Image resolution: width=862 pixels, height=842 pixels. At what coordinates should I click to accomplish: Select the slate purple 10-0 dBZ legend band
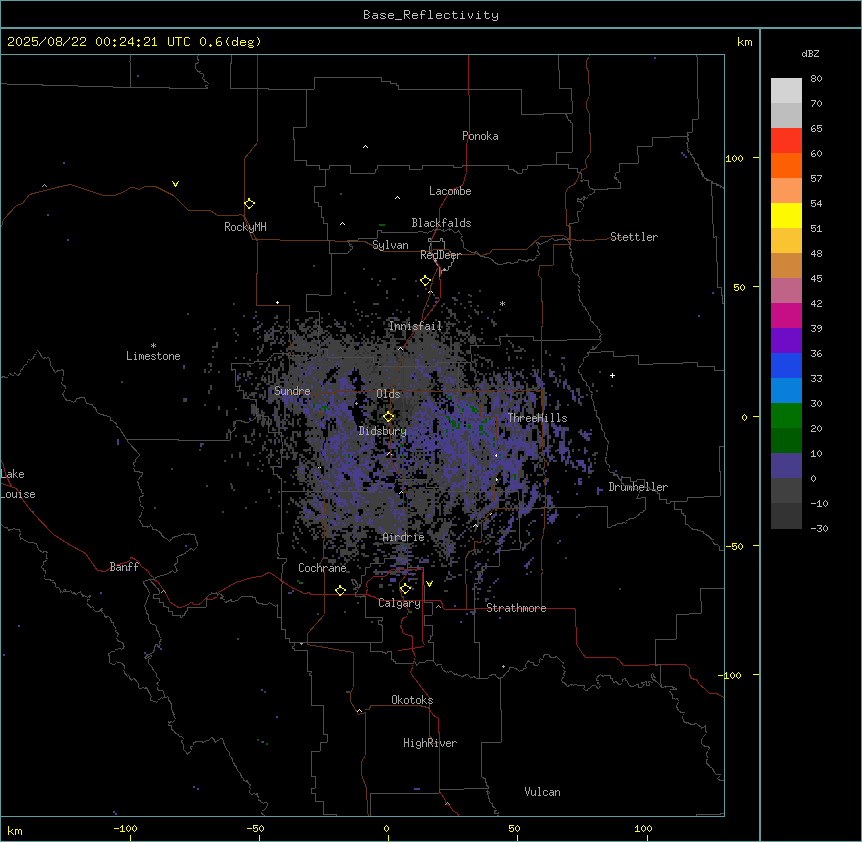point(786,466)
